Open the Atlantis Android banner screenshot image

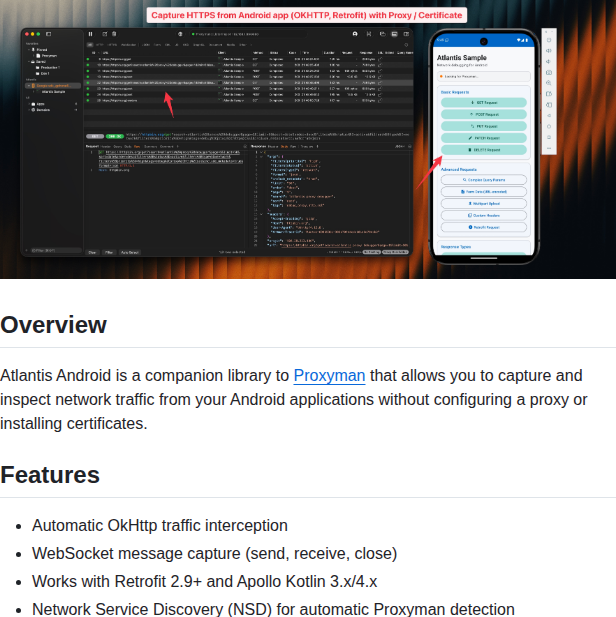tap(308, 139)
